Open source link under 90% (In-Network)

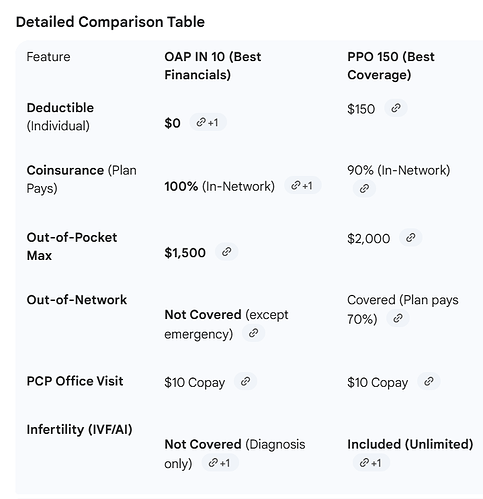pos(364,188)
